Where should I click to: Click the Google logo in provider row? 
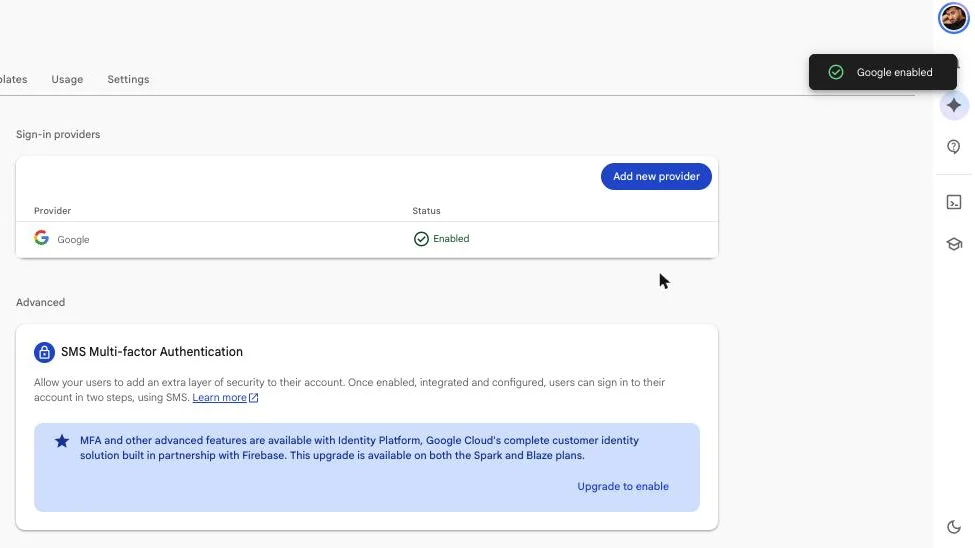(42, 238)
